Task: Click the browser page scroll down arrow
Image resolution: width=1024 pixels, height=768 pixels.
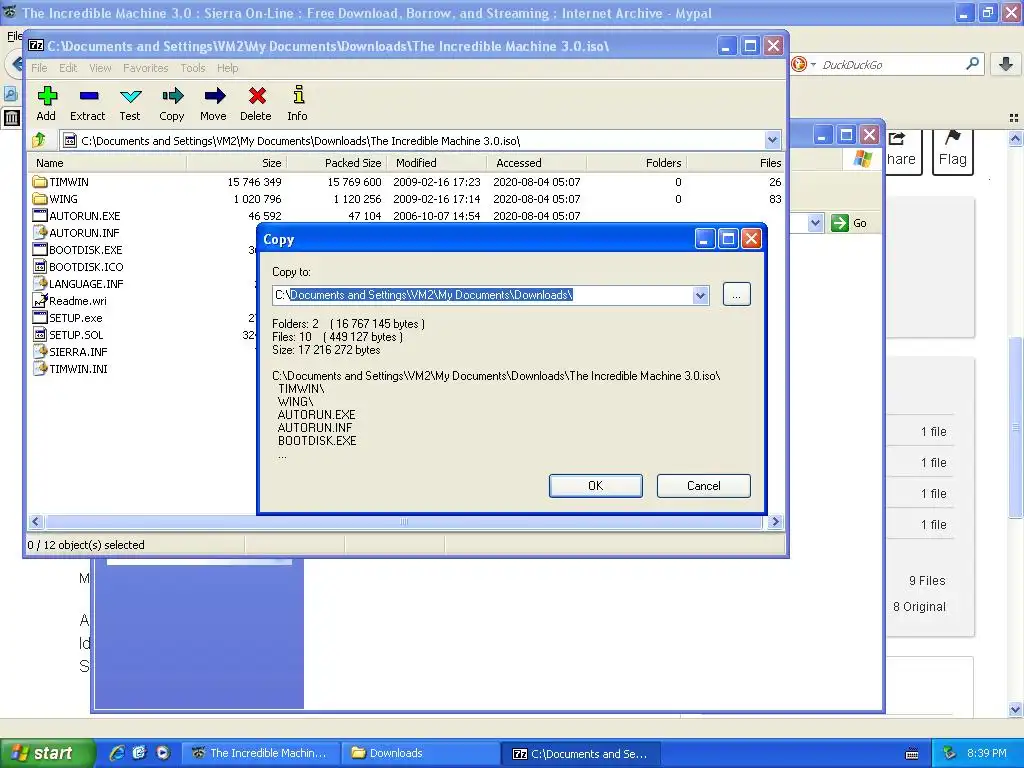Action: pyautogui.click(x=1016, y=709)
